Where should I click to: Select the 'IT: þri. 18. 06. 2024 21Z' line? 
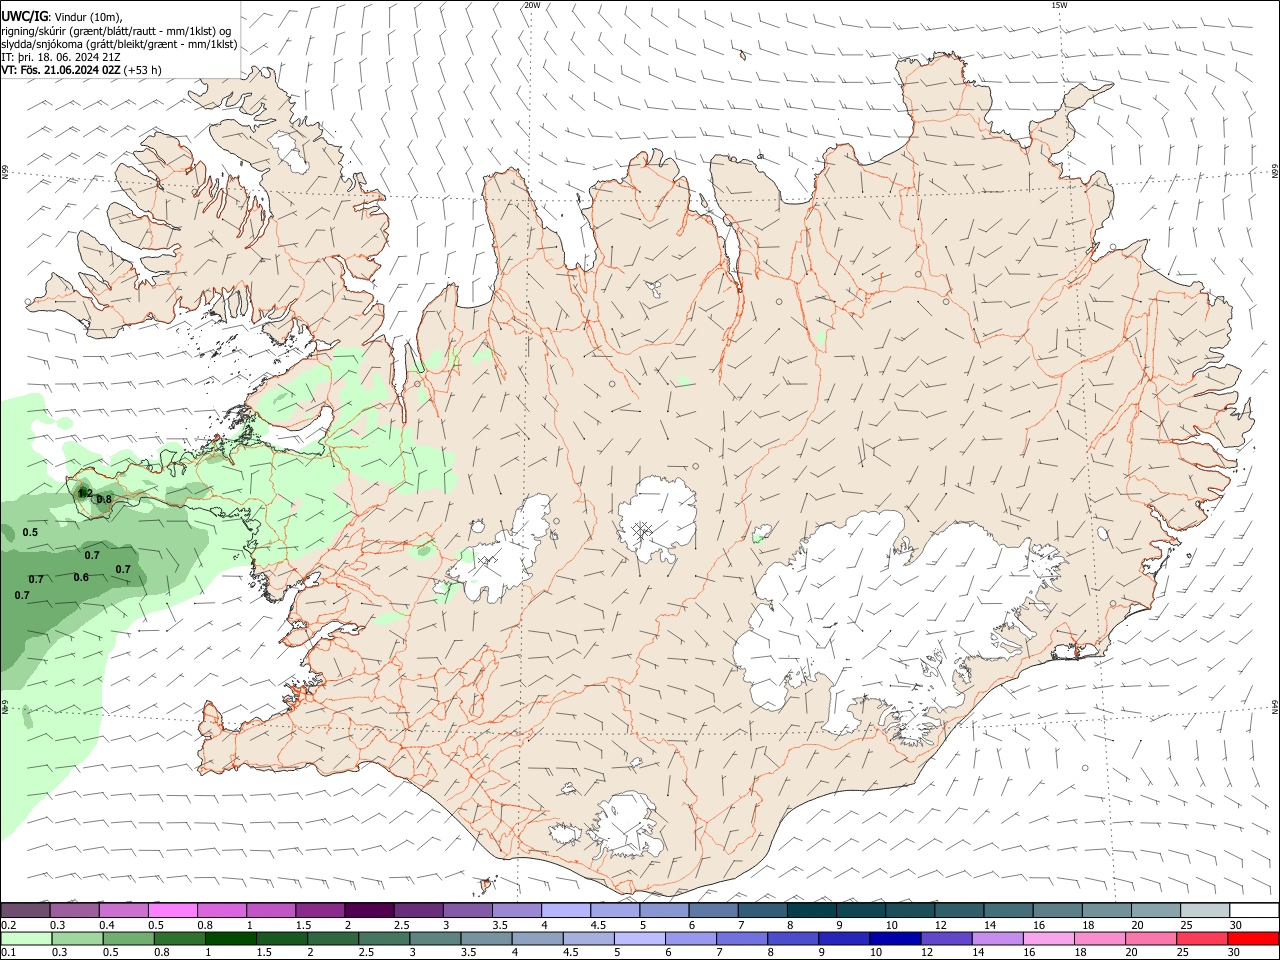click(62, 57)
